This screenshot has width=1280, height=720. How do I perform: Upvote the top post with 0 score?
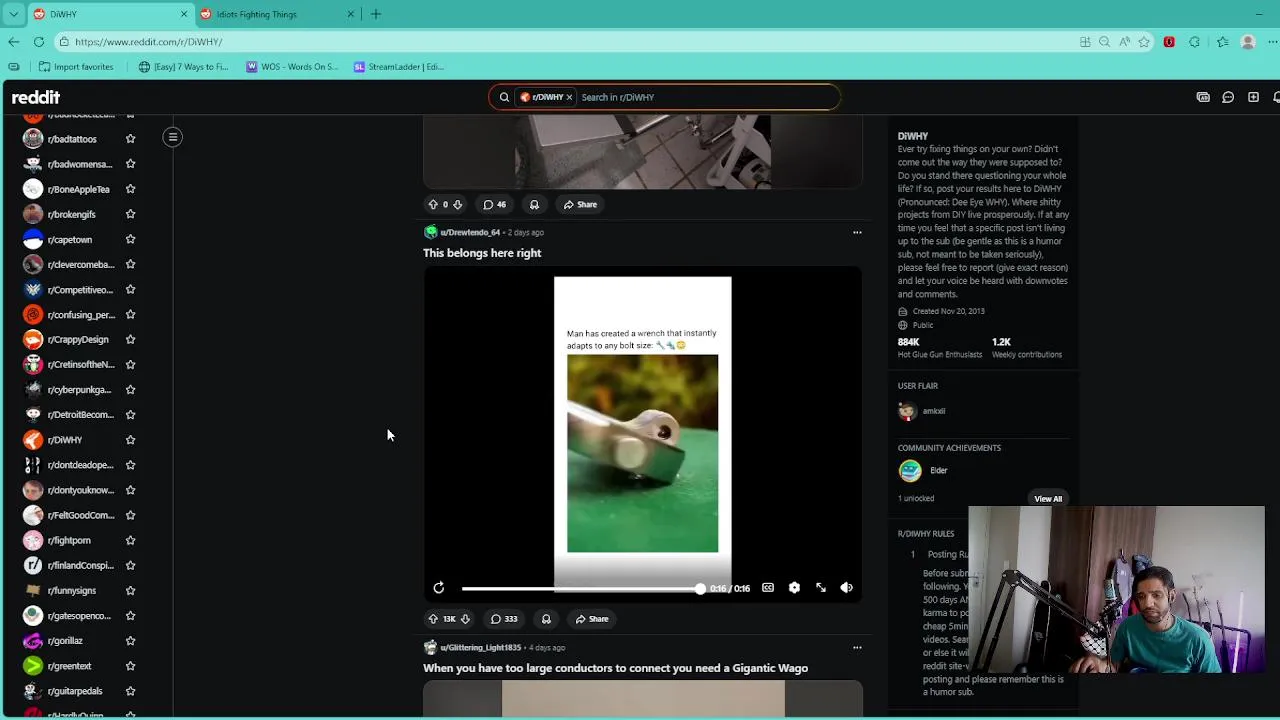[433, 205]
